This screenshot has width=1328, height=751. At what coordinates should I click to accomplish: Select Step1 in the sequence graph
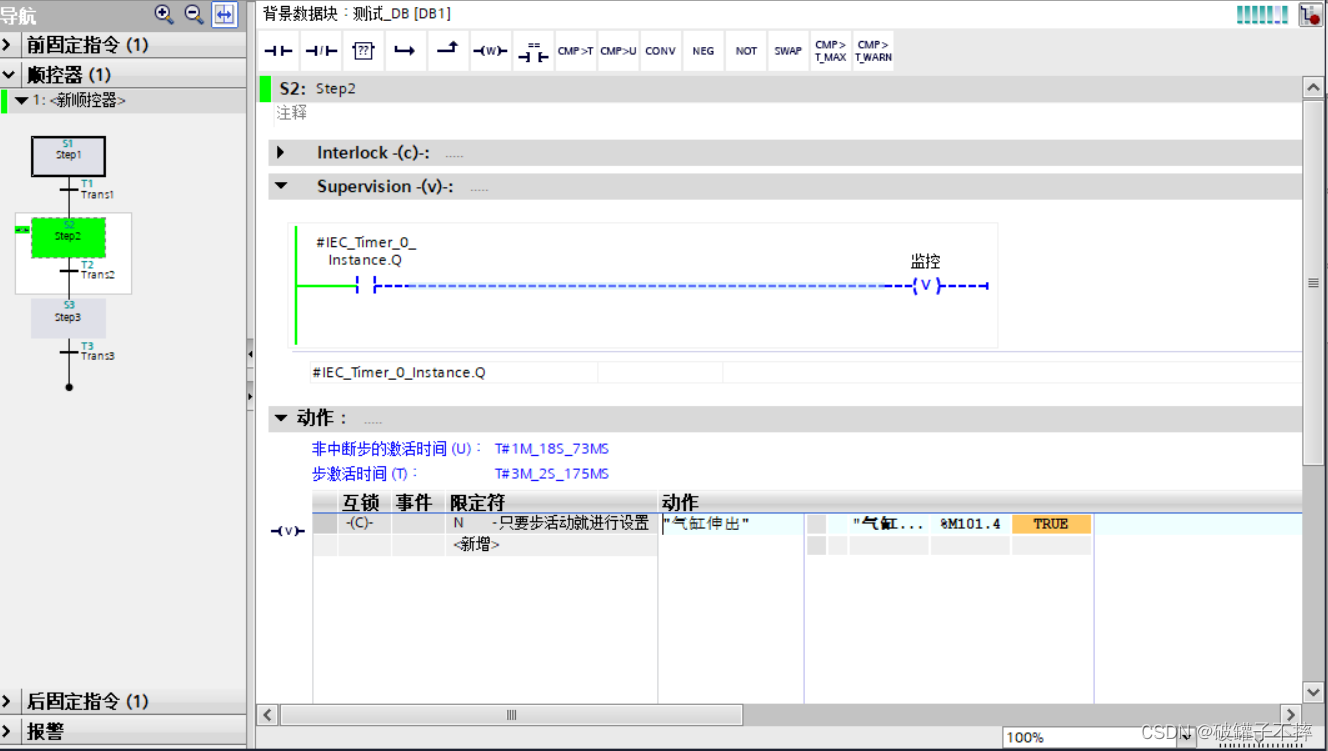(x=68, y=155)
